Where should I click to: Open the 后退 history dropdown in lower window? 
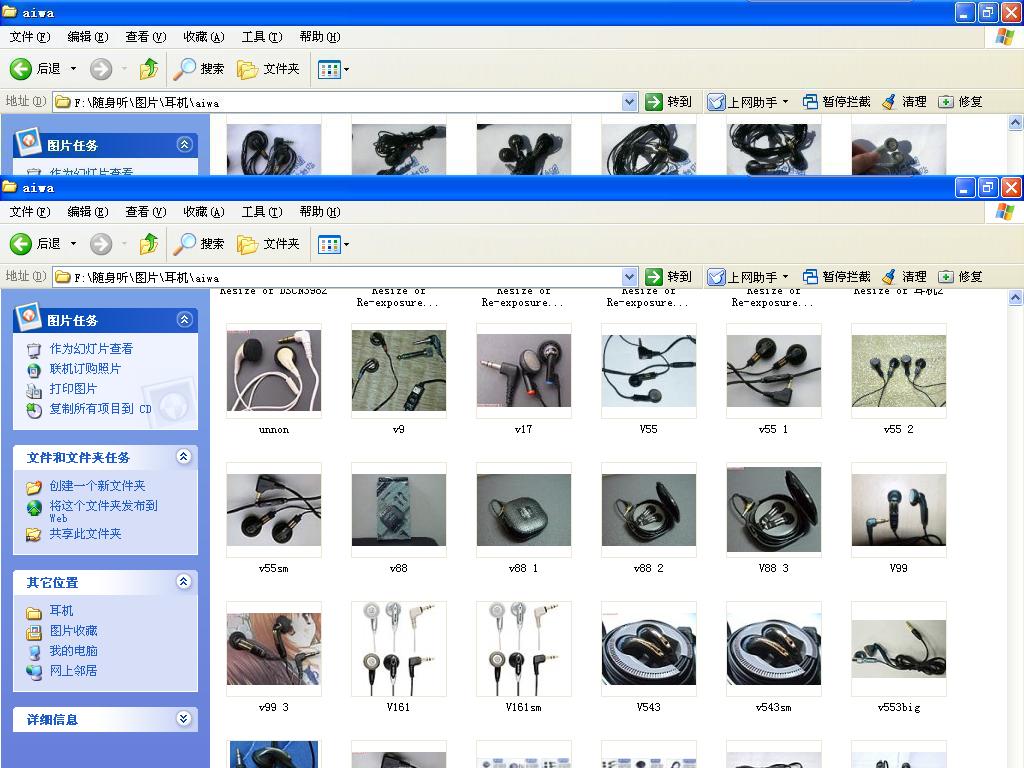(x=73, y=244)
